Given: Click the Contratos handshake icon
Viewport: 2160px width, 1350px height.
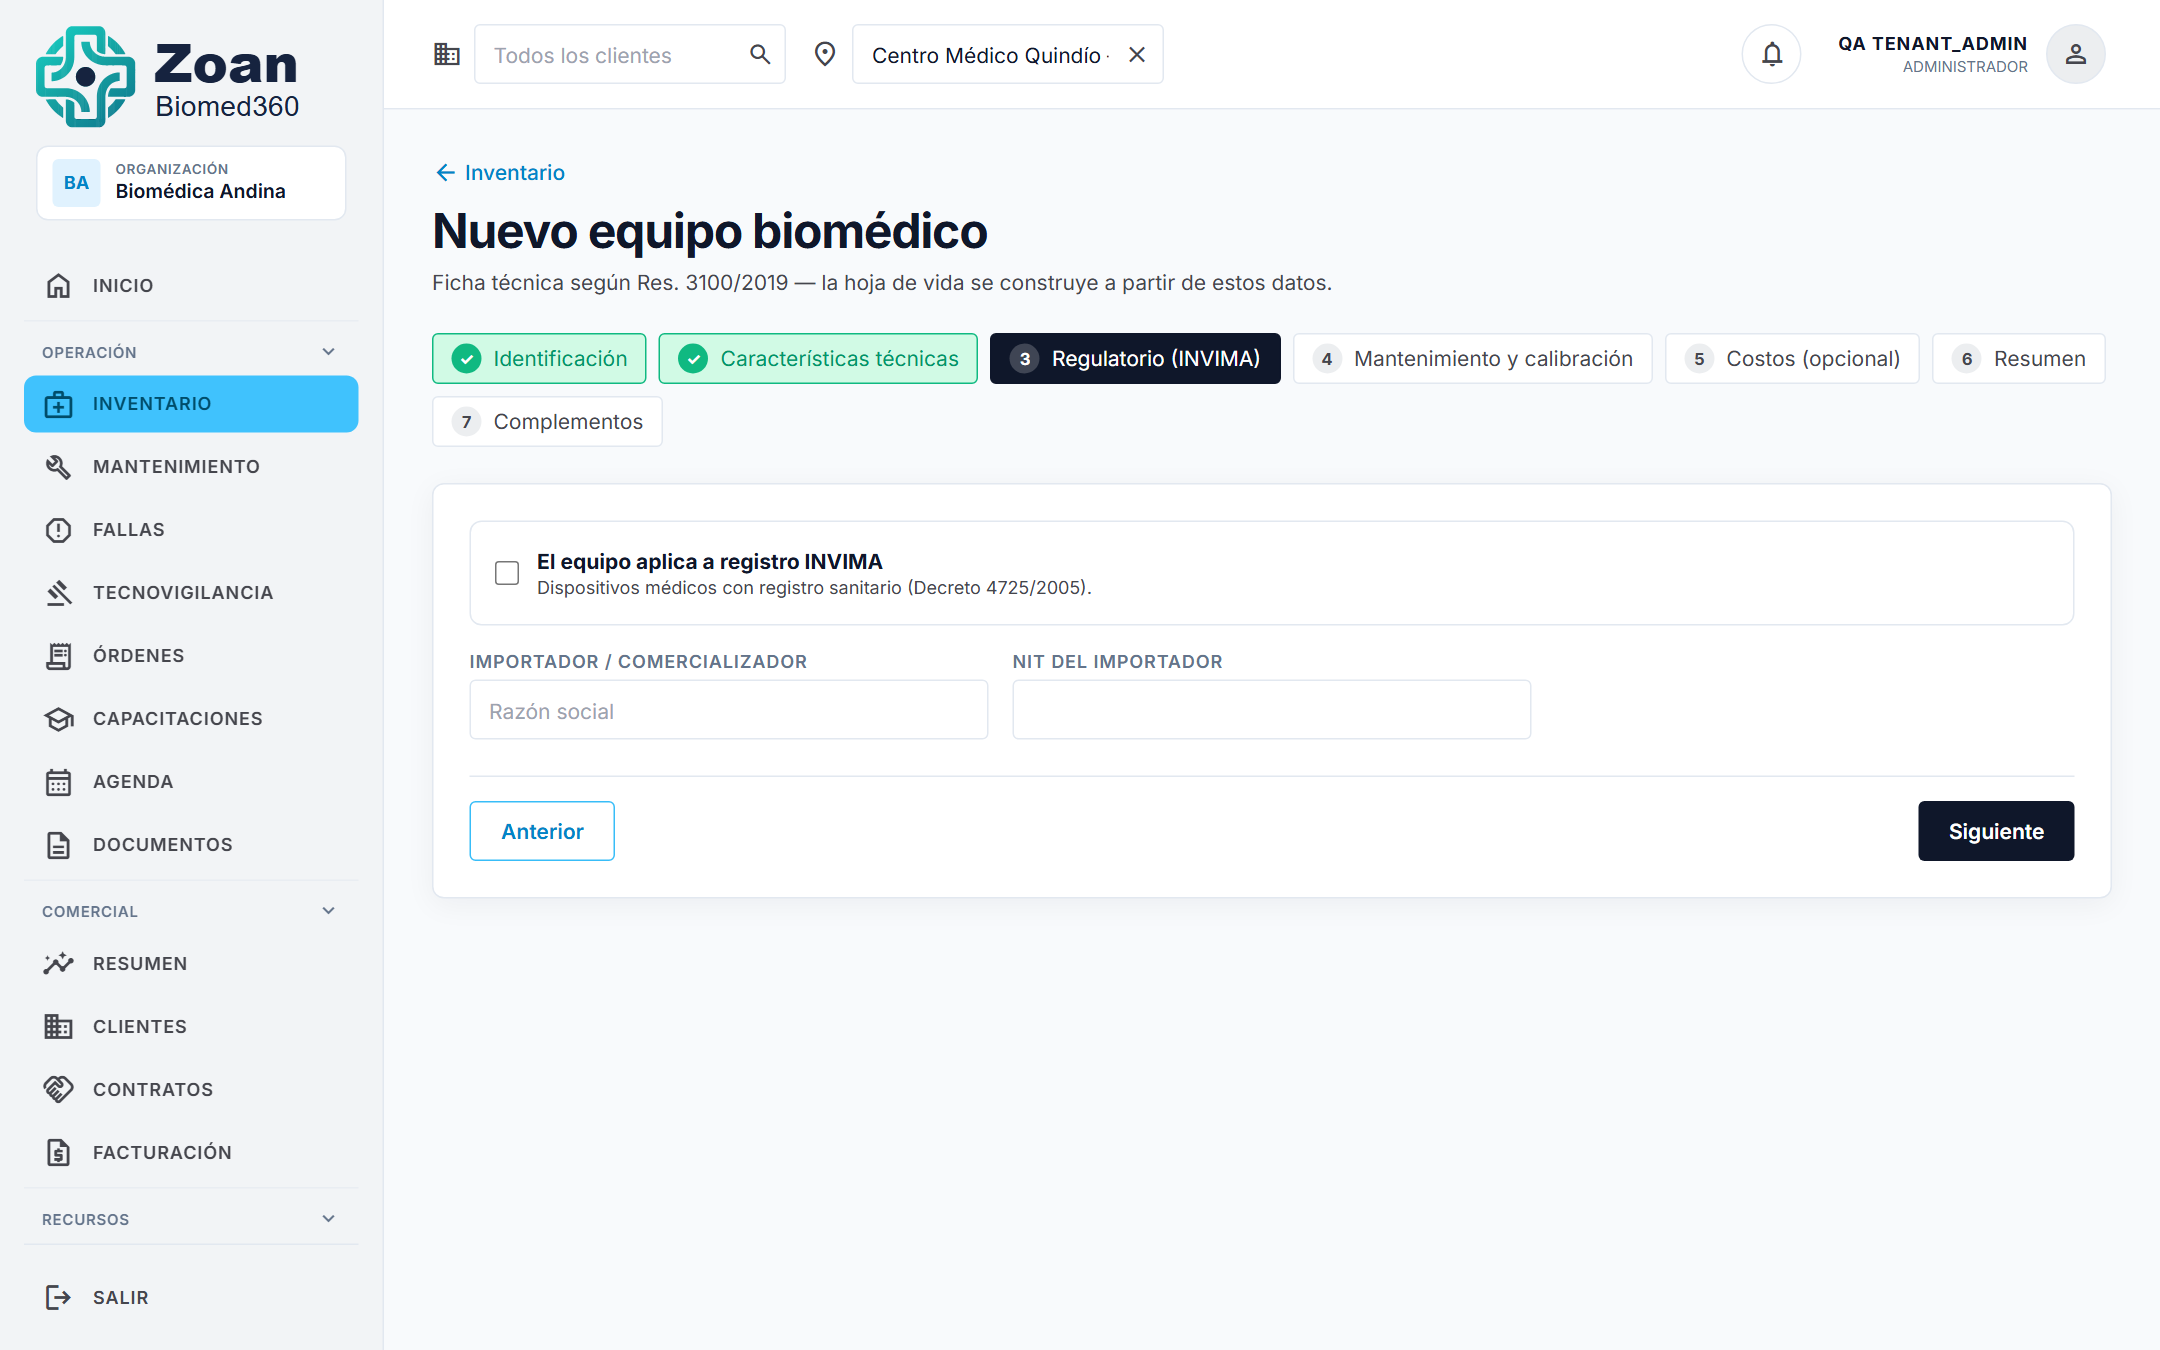Looking at the screenshot, I should pyautogui.click(x=59, y=1090).
